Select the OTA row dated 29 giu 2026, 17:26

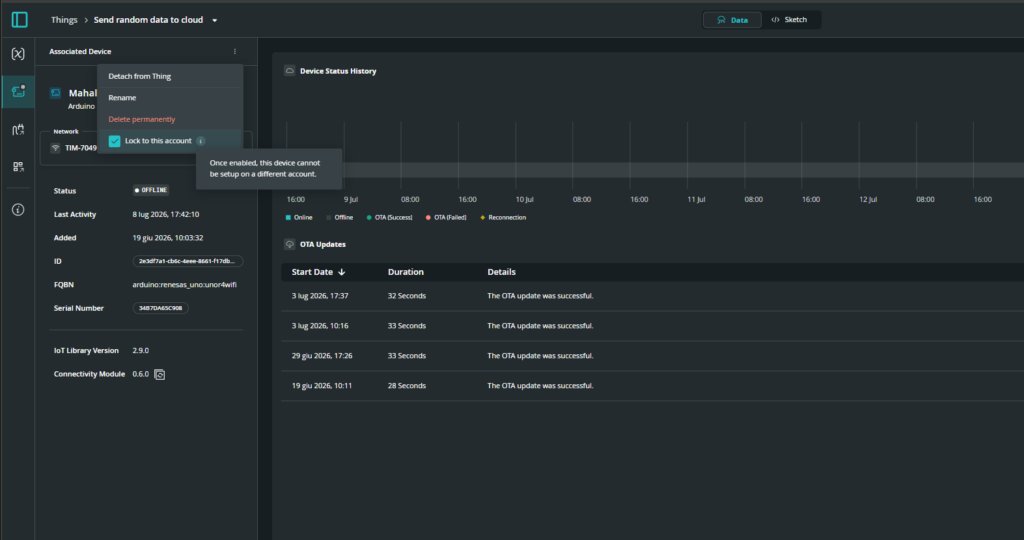(x=652, y=356)
